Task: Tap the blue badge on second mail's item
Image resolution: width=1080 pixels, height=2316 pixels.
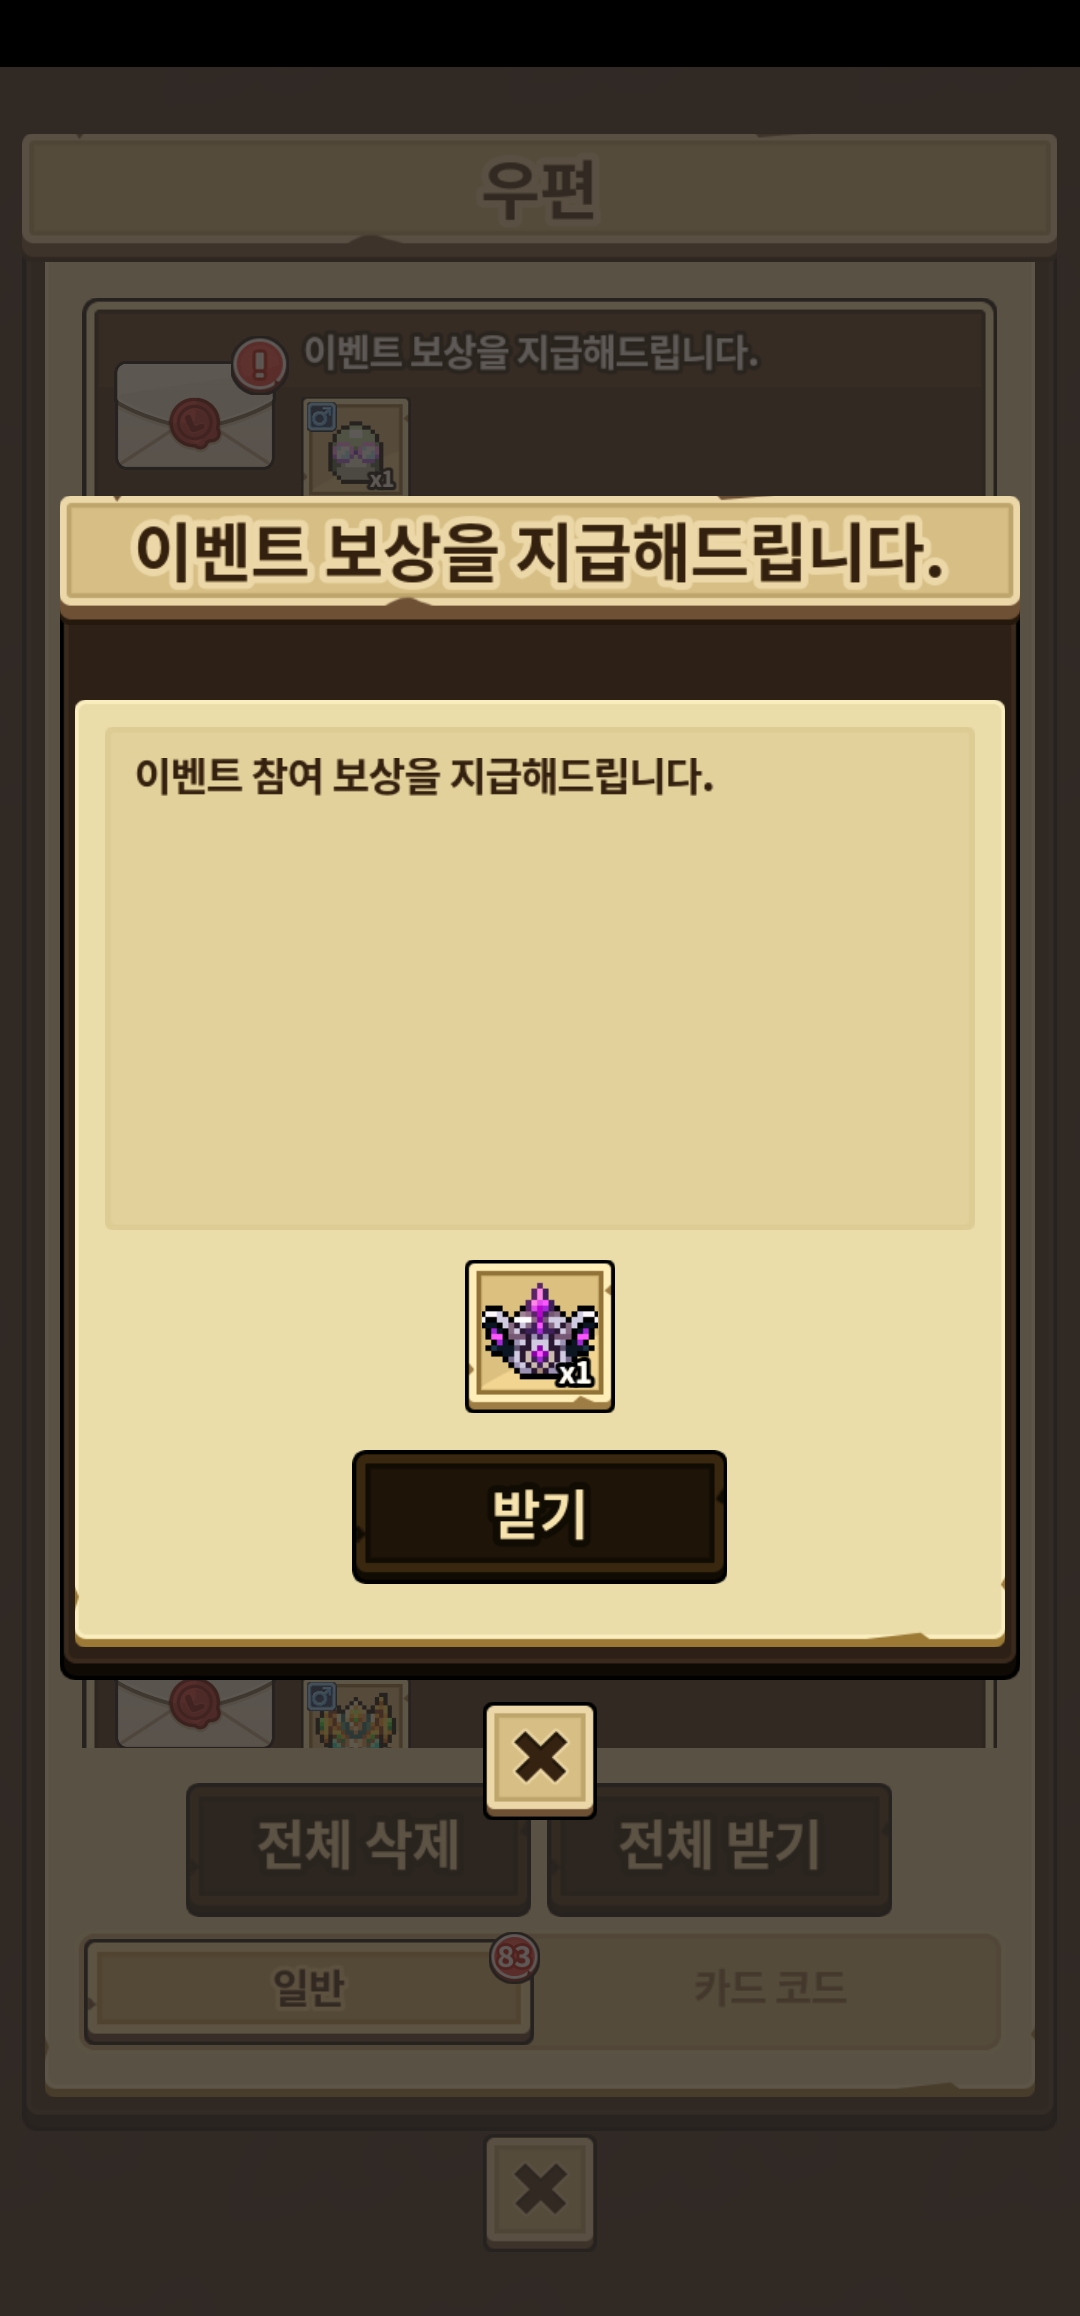Action: (x=322, y=1696)
